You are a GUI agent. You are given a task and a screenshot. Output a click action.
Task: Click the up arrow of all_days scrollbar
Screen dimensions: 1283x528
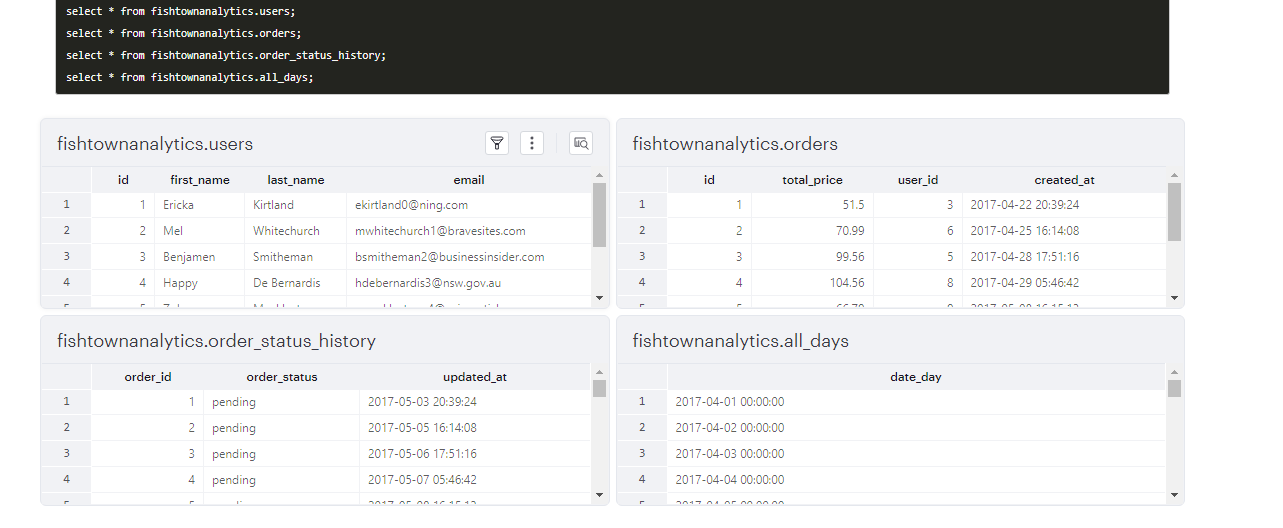tap(1174, 372)
